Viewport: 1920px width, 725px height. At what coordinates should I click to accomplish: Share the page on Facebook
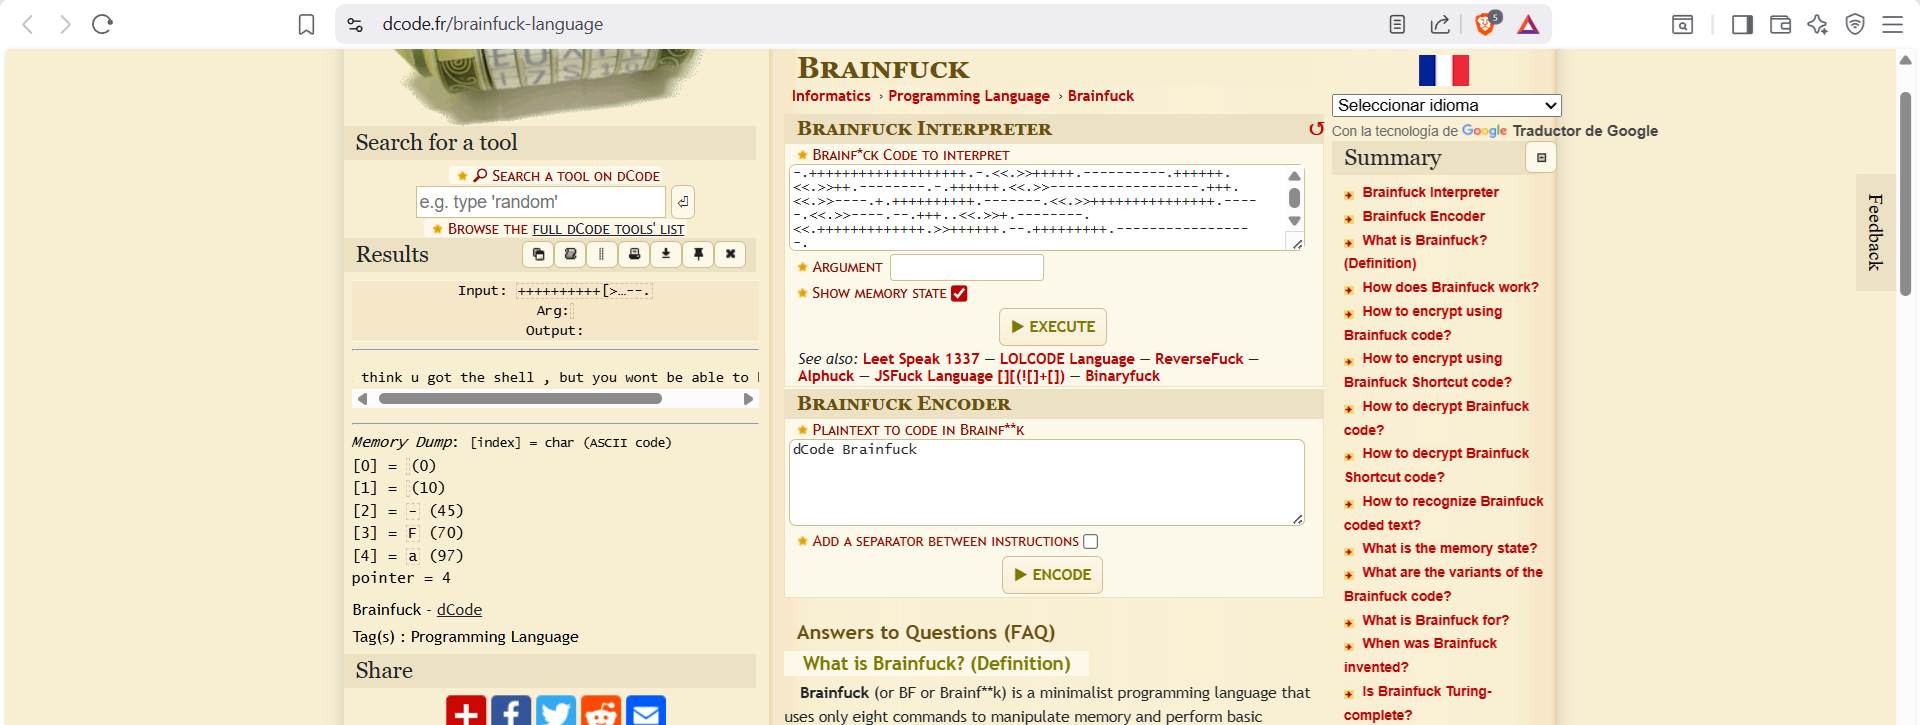point(511,711)
